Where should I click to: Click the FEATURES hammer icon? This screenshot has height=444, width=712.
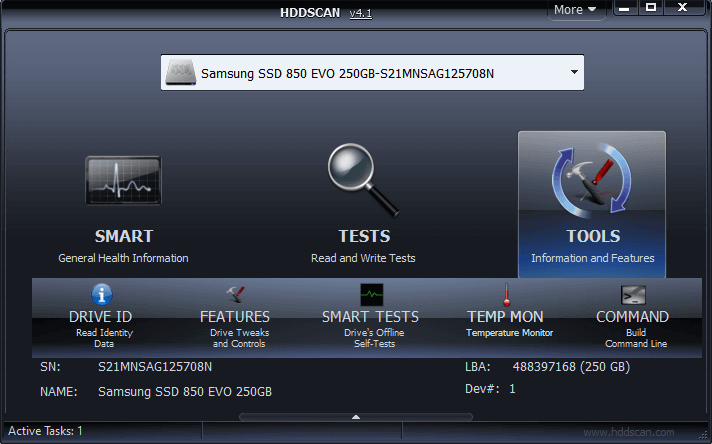pos(235,294)
